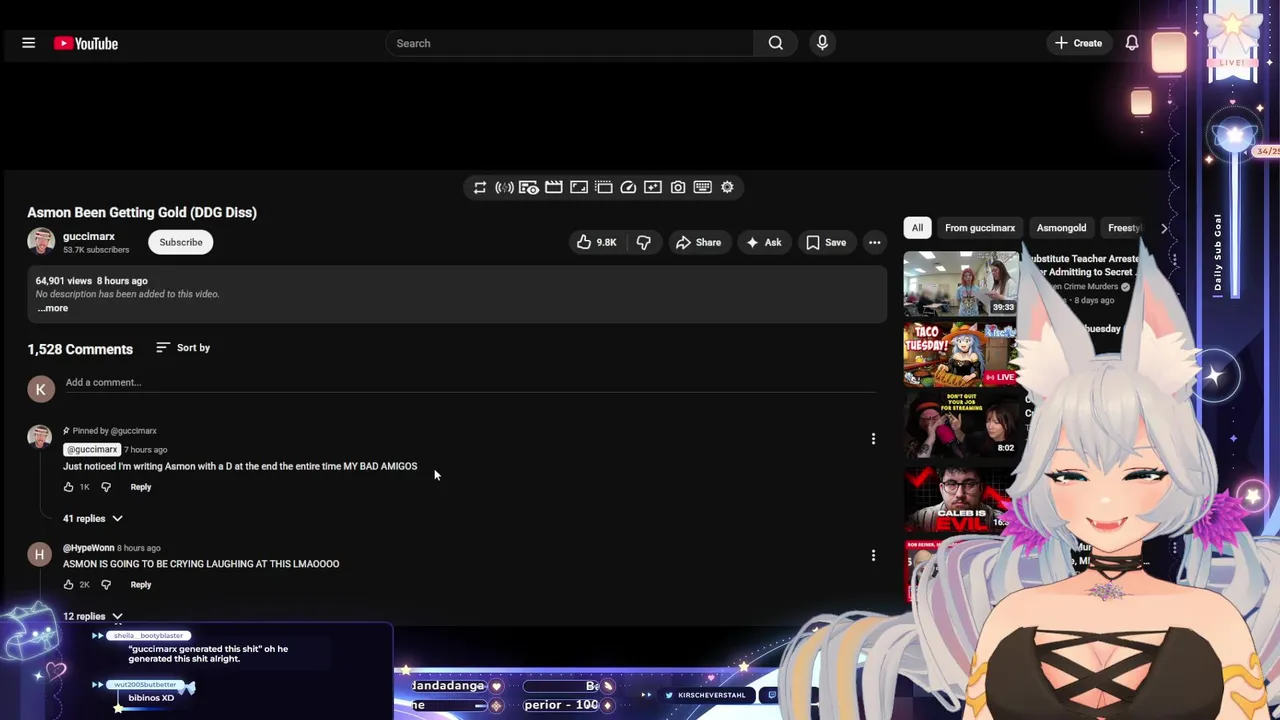Viewport: 1280px width, 720px height.
Task: Share the video
Action: 698,242
